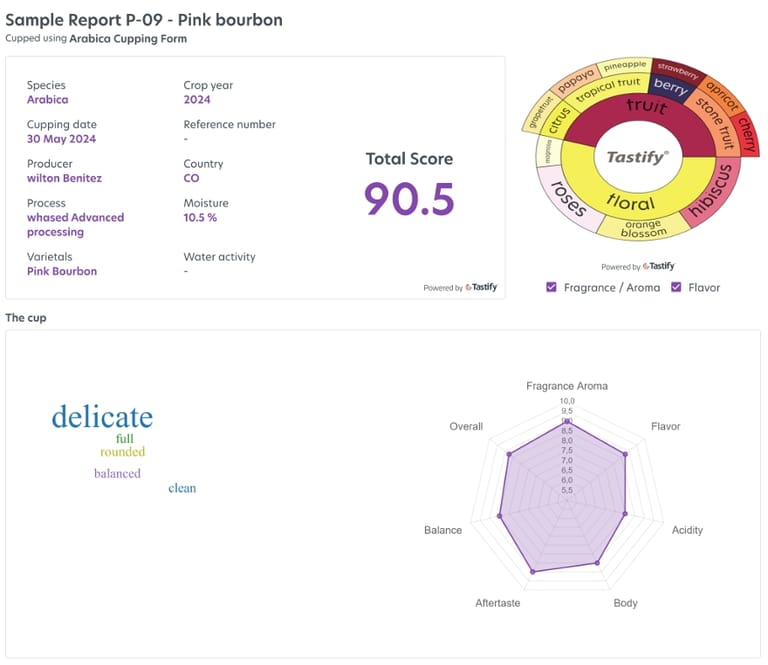Click the Tastify logo under the flavor wheel
Viewport: 768px width, 665px height.
click(659, 267)
